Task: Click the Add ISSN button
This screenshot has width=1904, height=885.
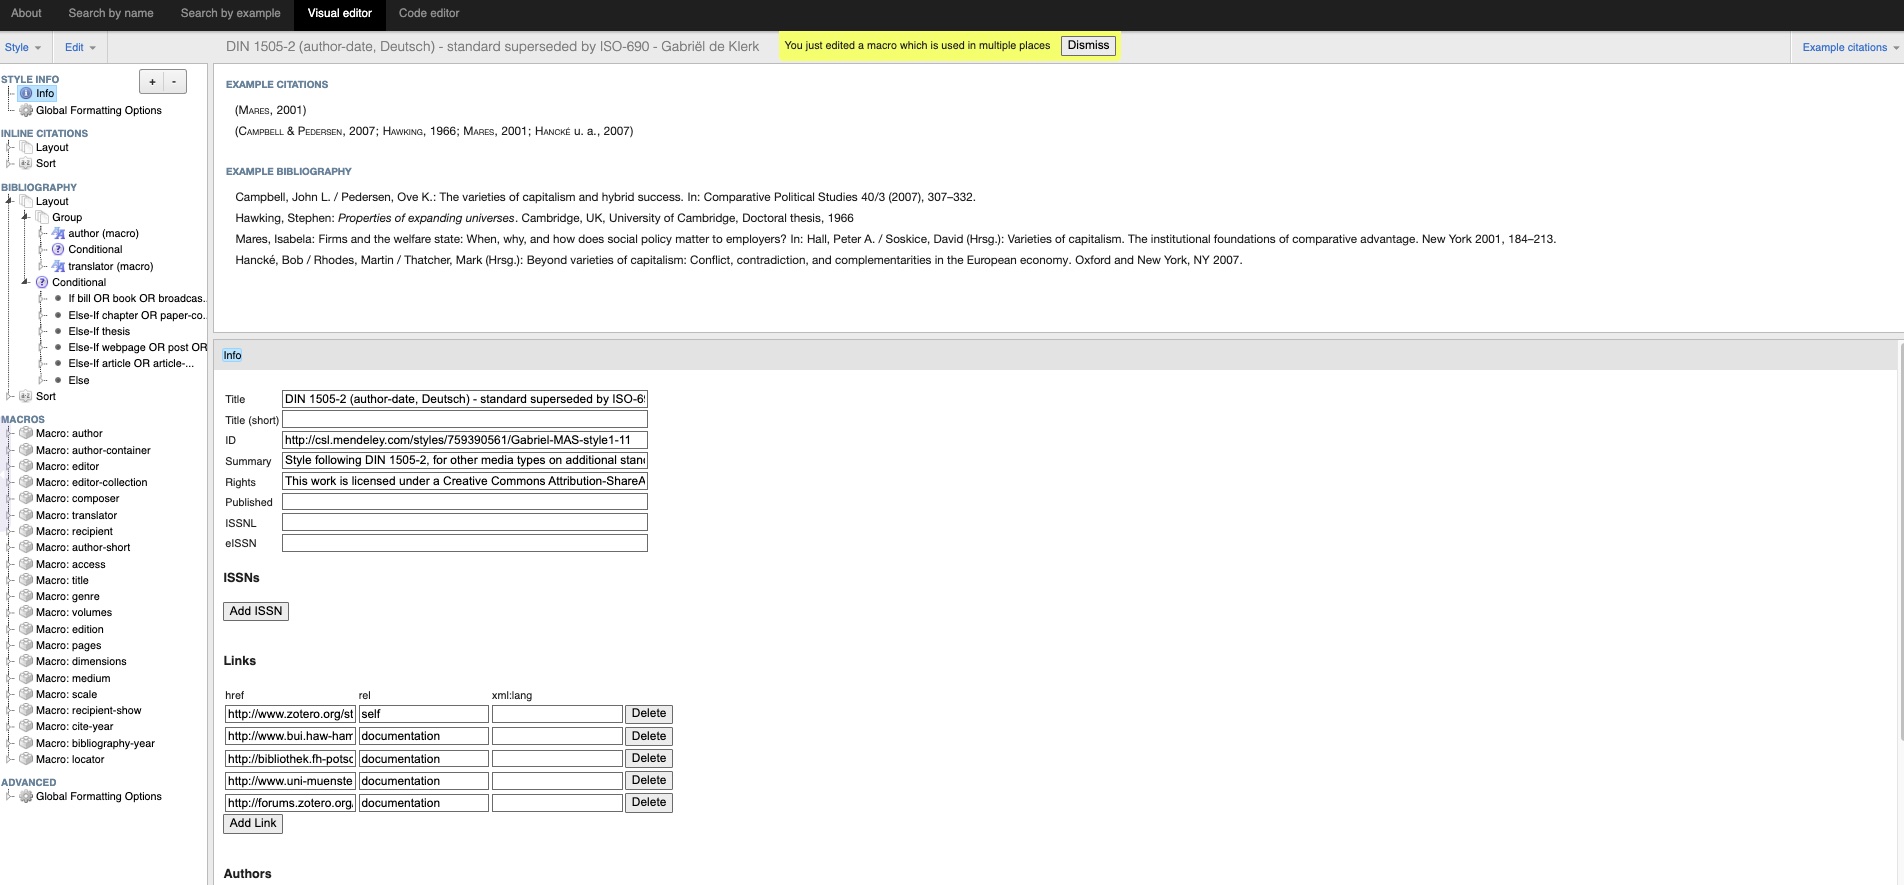Action: (256, 611)
